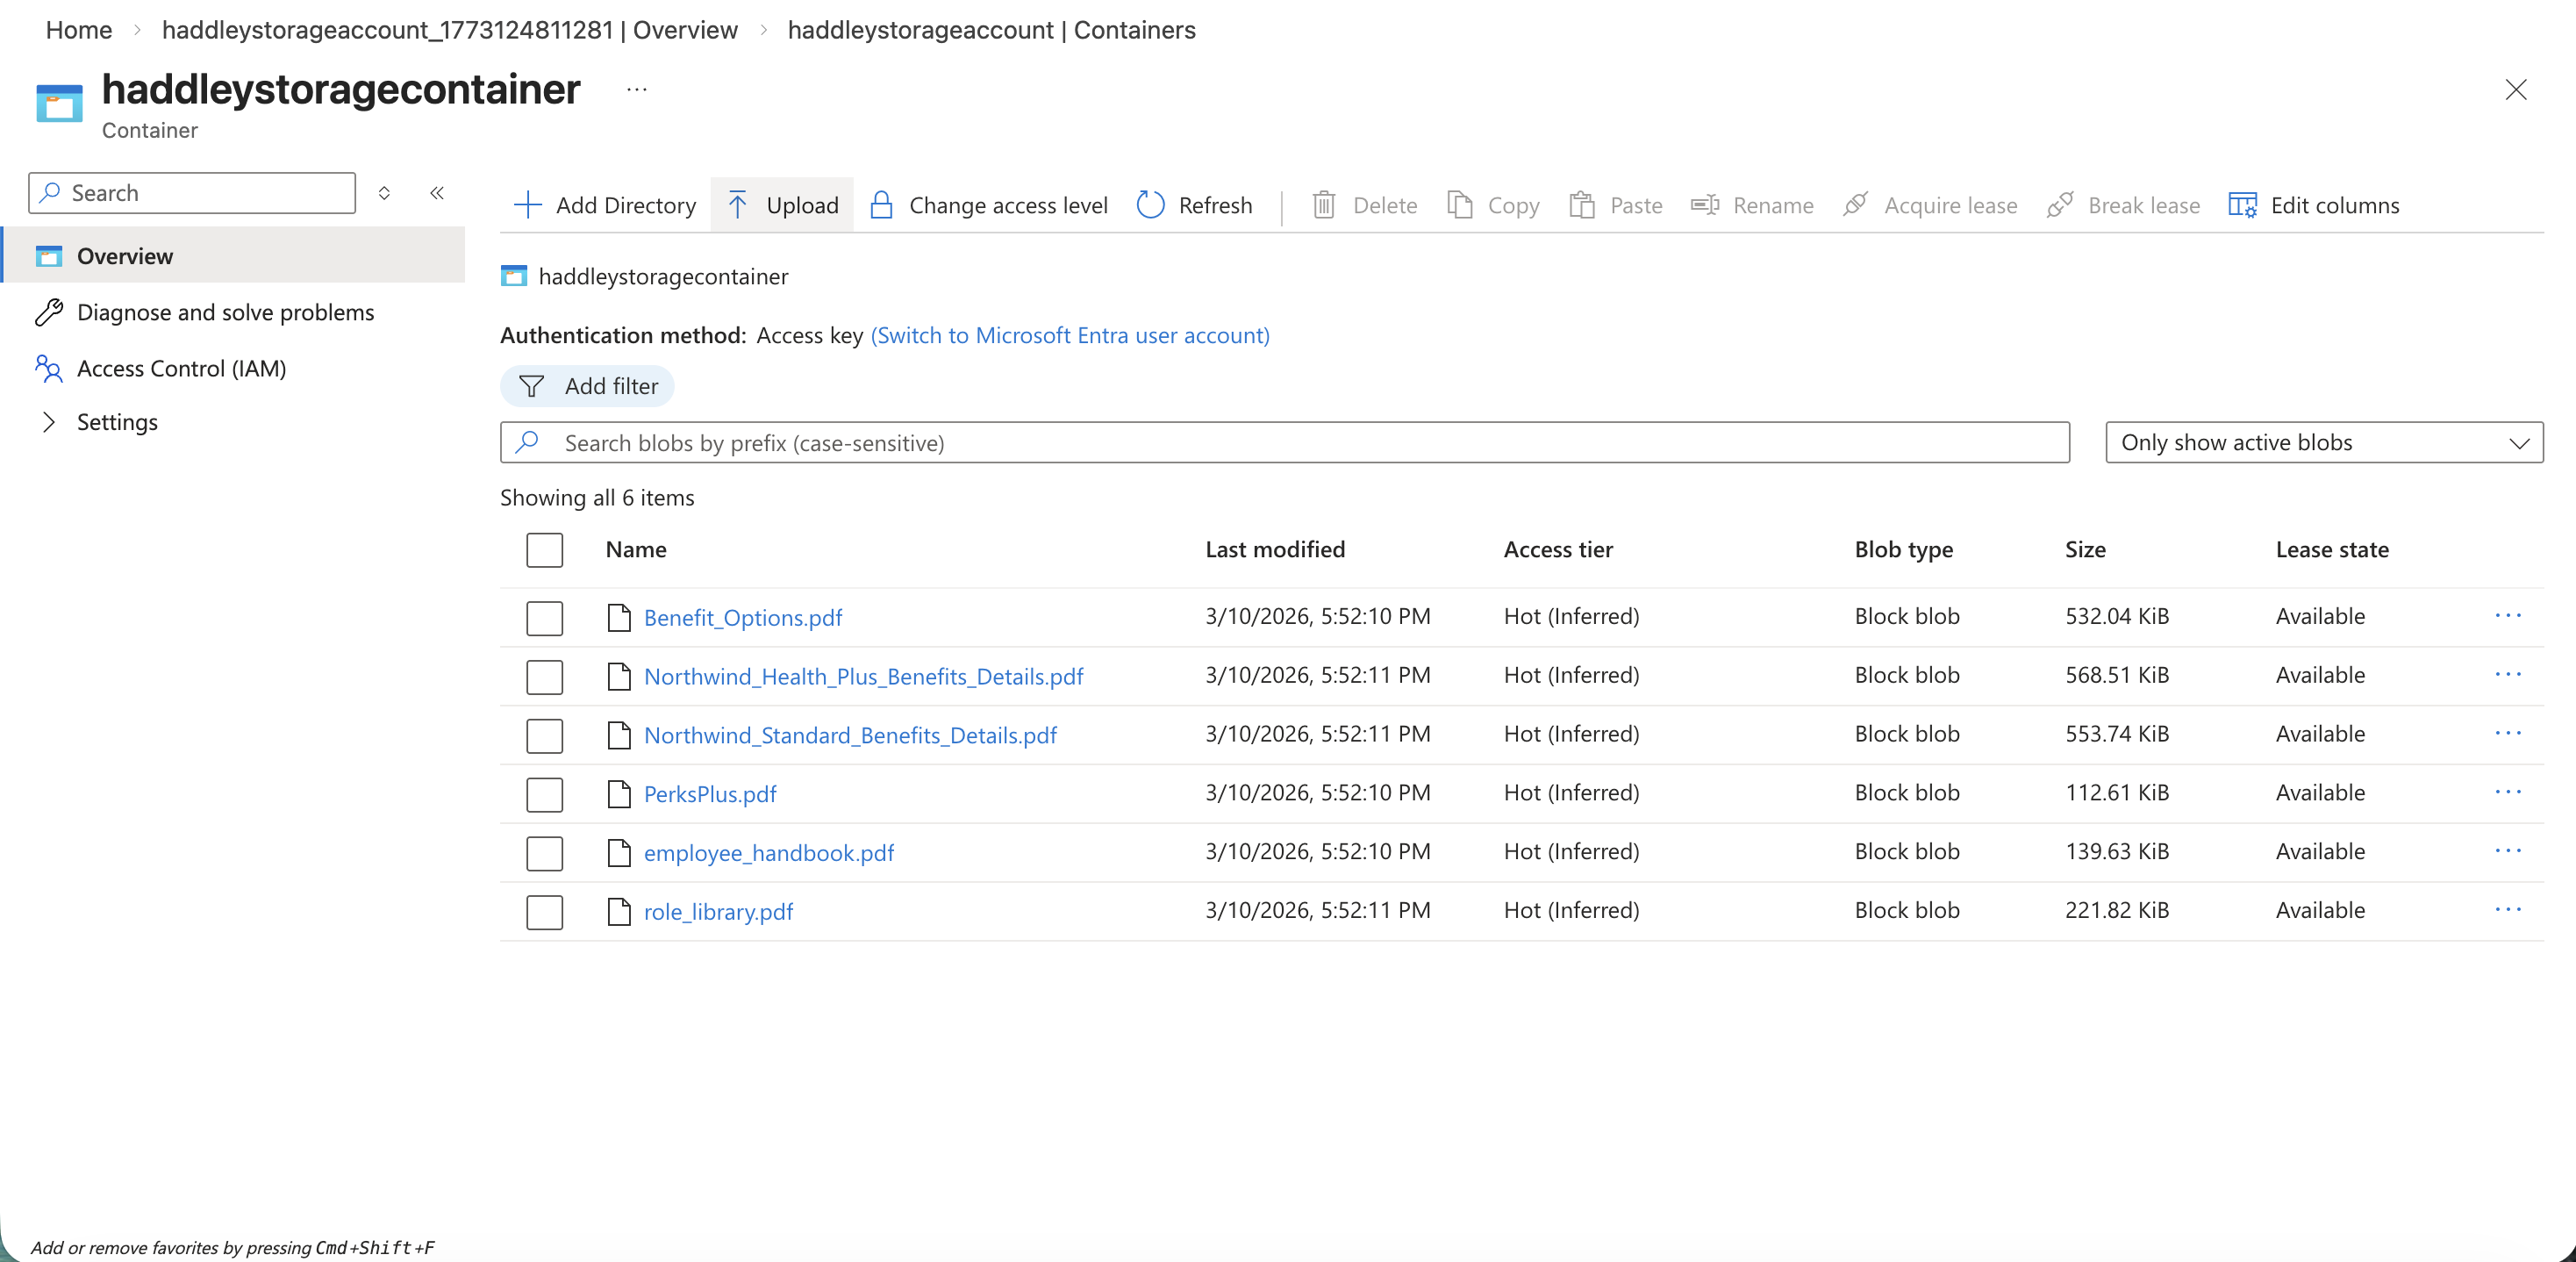Open the row menu for role_library.pdf
The image size is (2576, 1262).
(x=2511, y=909)
